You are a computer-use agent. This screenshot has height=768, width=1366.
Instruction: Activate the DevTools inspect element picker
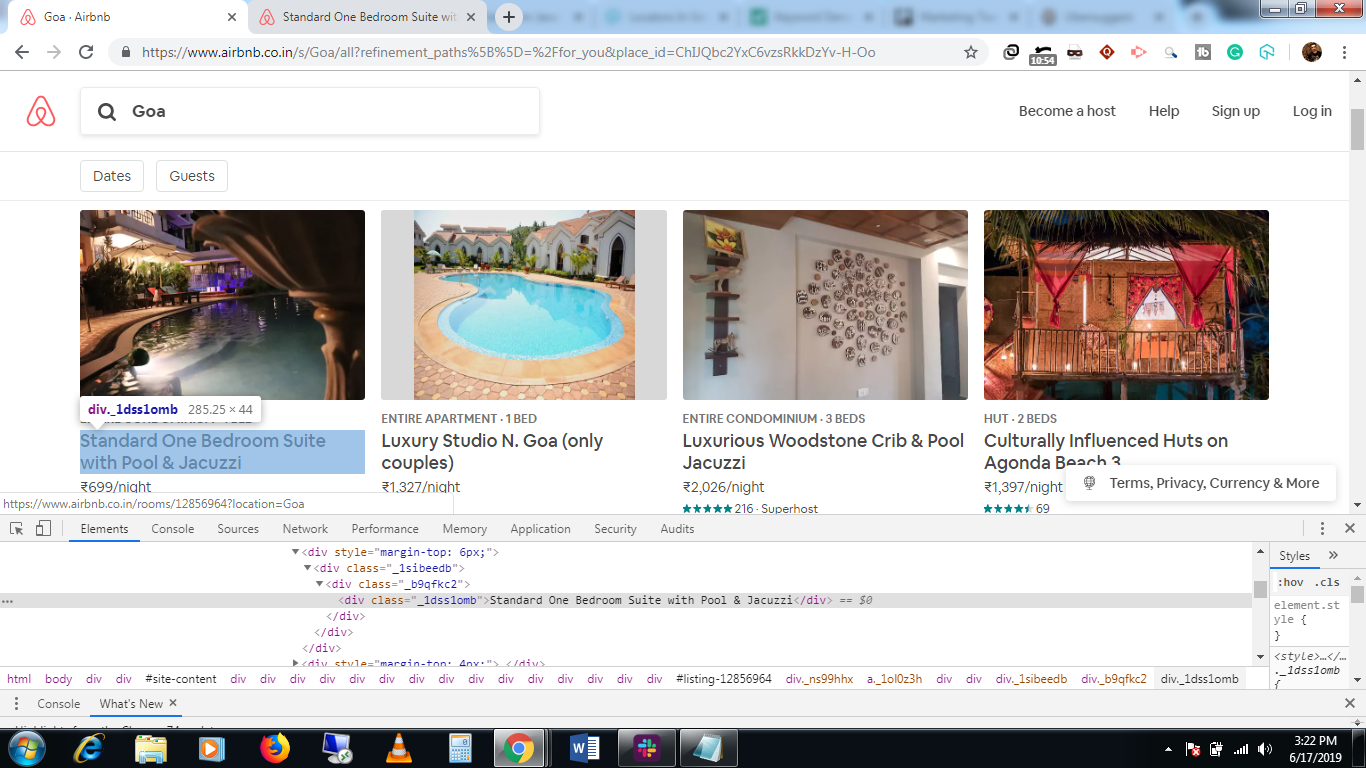17,529
